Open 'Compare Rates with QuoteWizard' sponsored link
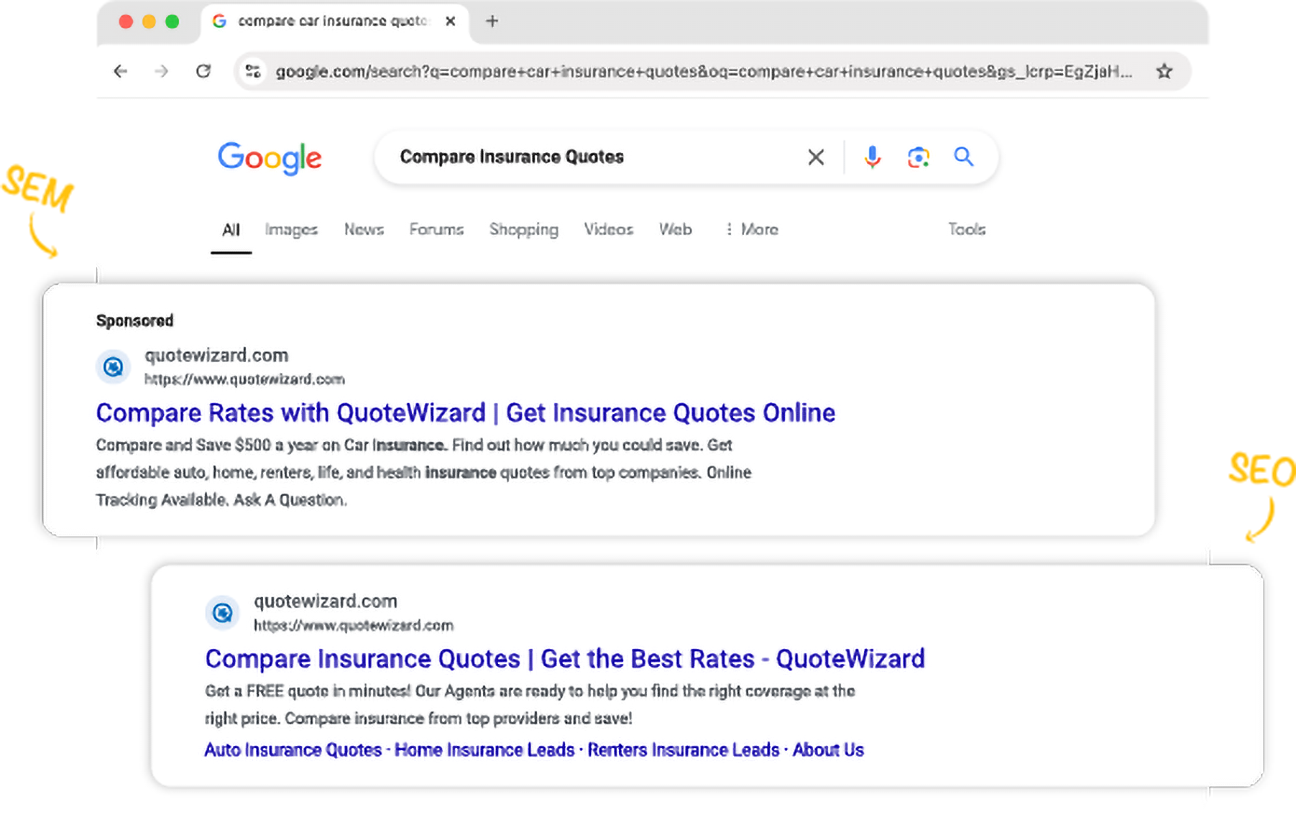This screenshot has width=1296, height=817. pyautogui.click(x=466, y=413)
